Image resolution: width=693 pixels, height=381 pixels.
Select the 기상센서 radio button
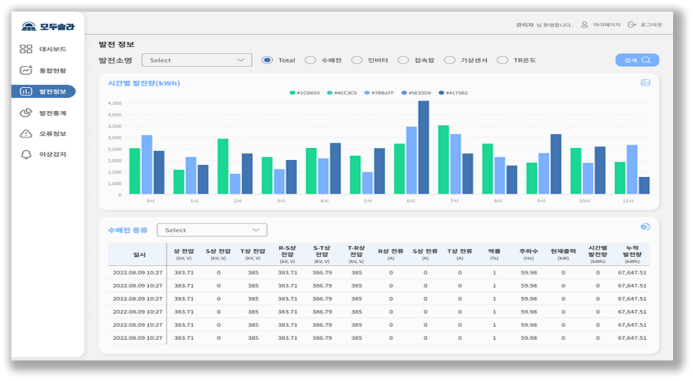[449, 60]
